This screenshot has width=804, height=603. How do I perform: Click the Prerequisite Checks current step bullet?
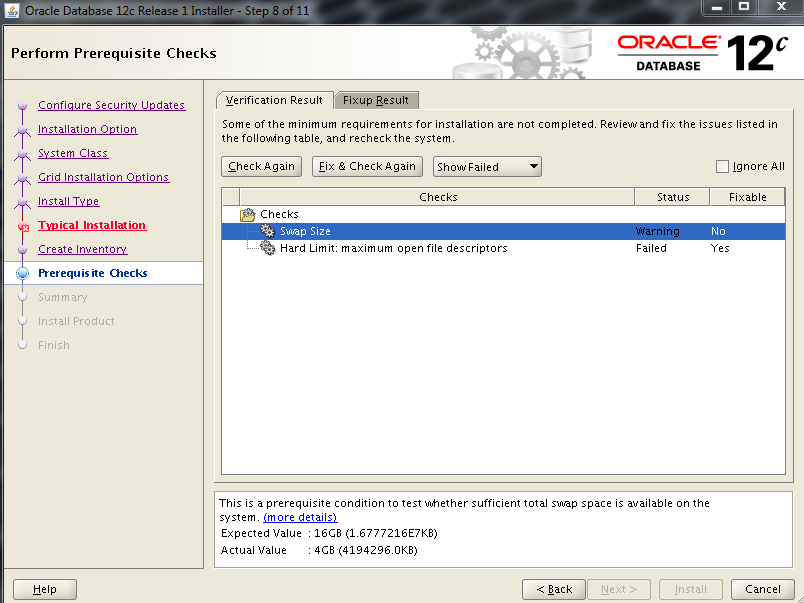click(x=22, y=274)
